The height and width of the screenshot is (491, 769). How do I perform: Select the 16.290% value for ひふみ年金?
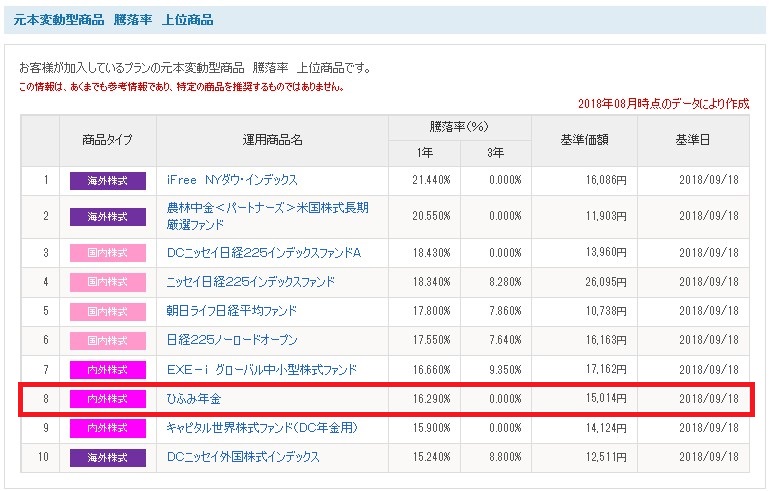click(x=431, y=399)
